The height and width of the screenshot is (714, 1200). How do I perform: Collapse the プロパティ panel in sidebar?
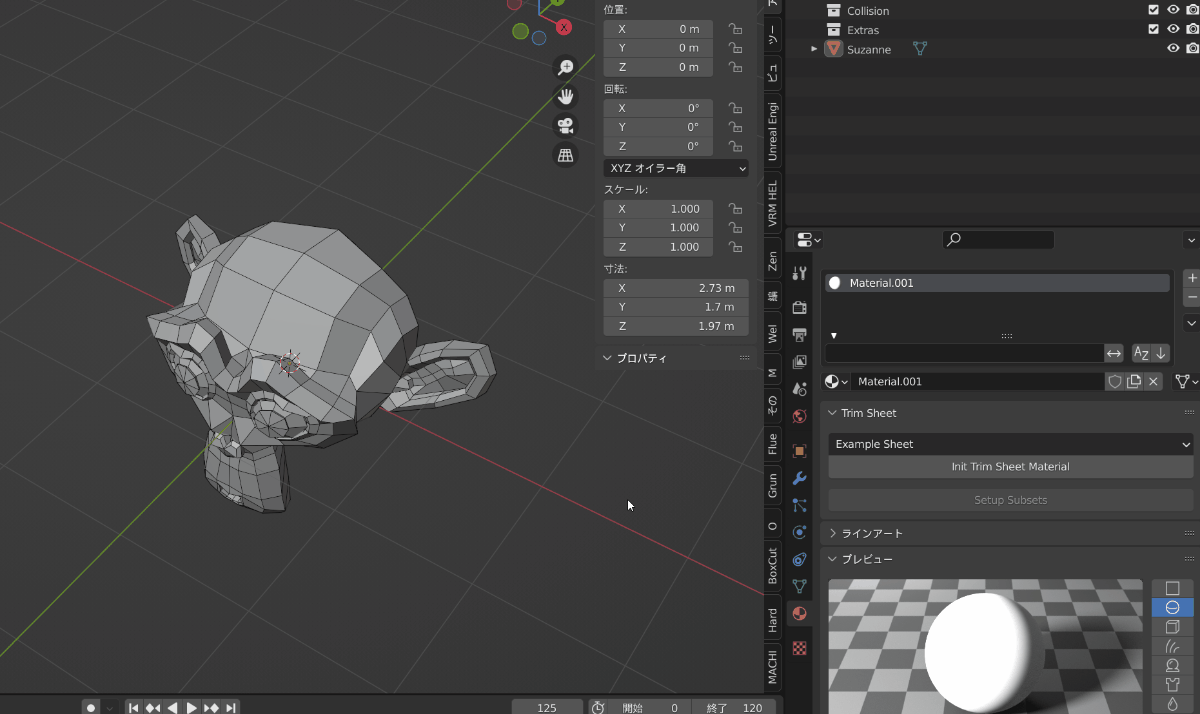click(x=607, y=357)
